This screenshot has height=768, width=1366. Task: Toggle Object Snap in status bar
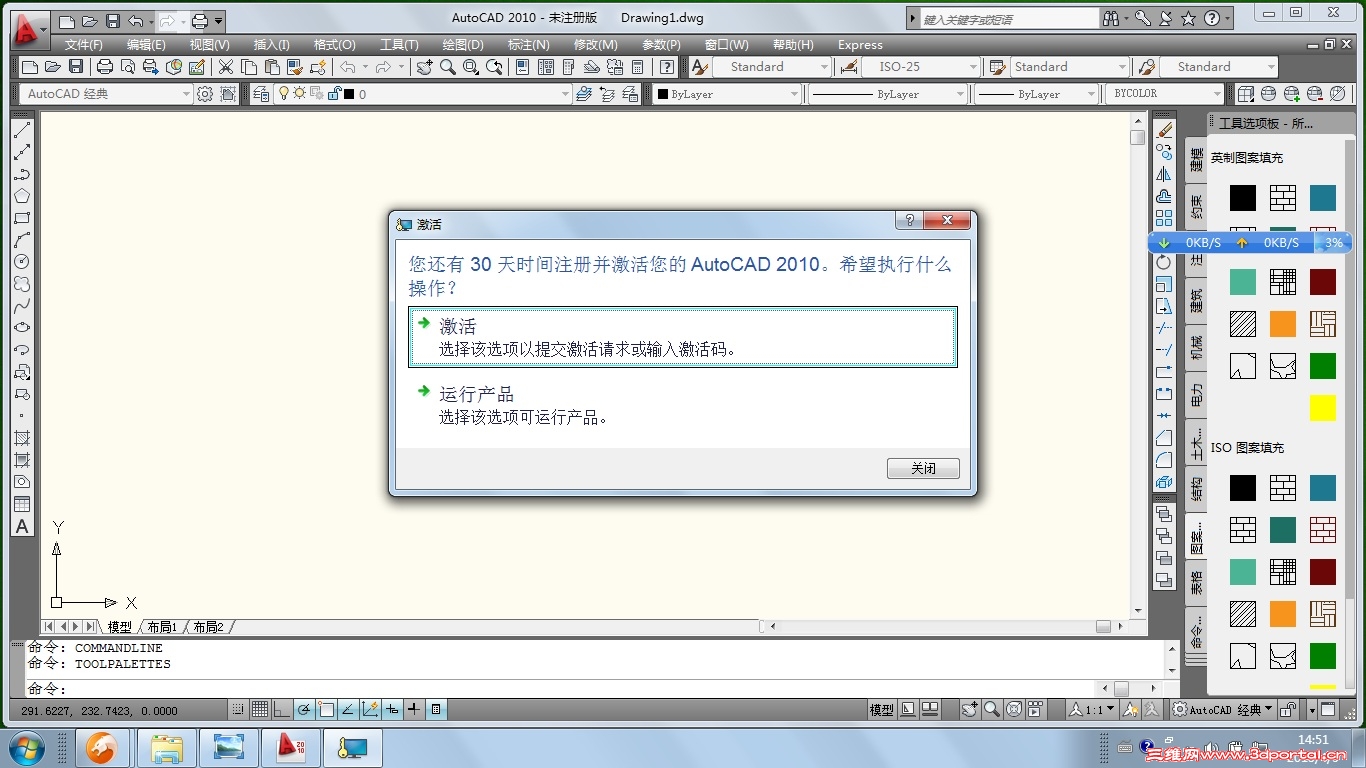[326, 710]
